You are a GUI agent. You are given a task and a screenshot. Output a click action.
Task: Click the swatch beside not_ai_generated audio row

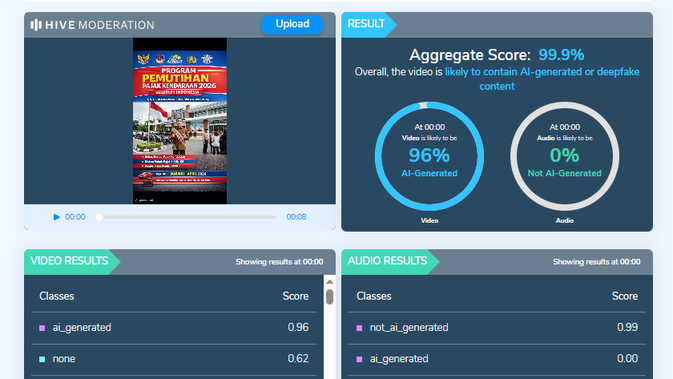click(x=359, y=328)
